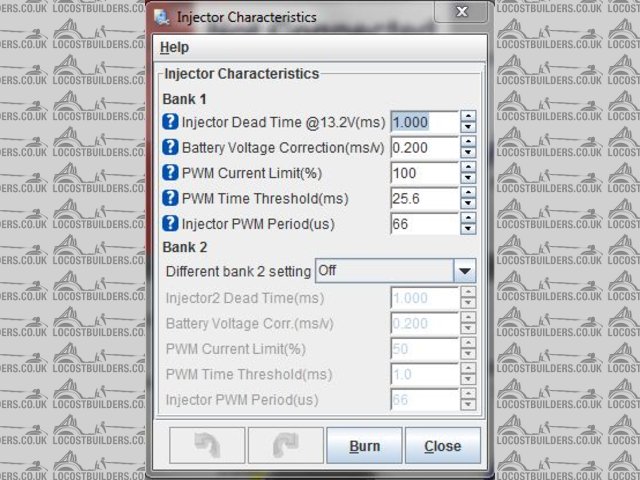This screenshot has width=640, height=480.
Task: Click the Different bank 2 setting label
Action: (238, 271)
